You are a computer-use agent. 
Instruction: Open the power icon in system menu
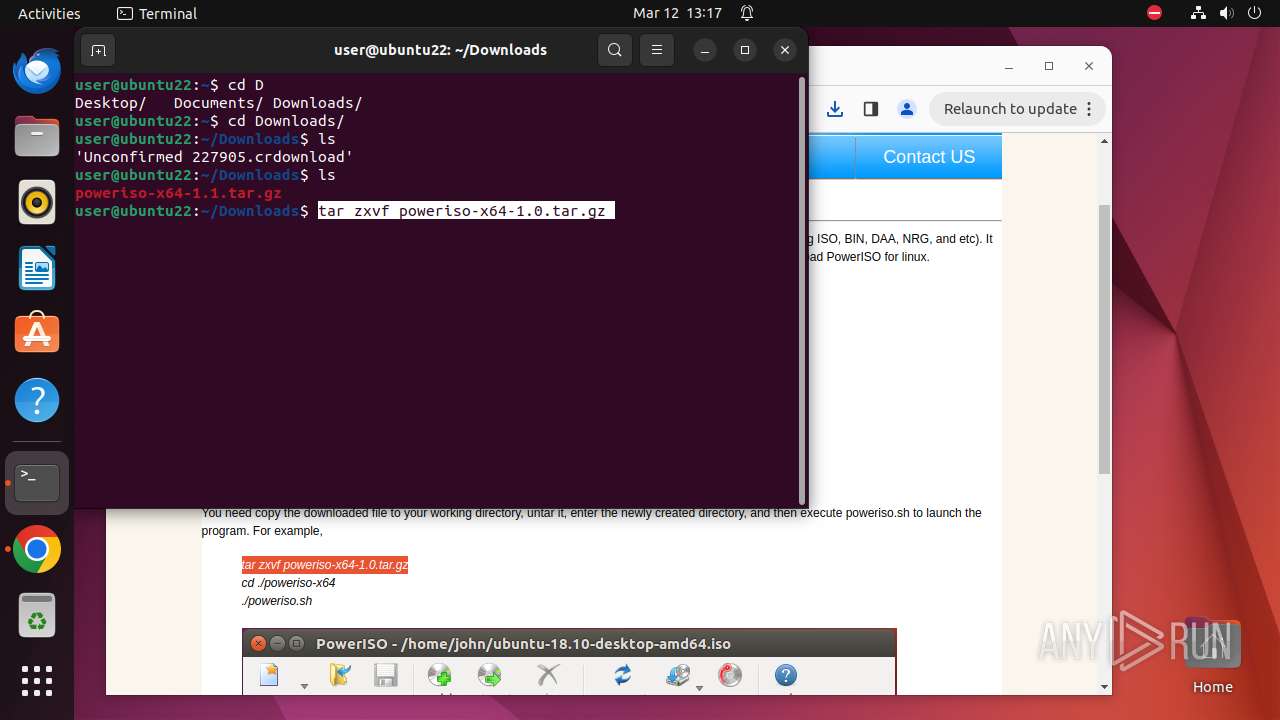click(x=1254, y=13)
